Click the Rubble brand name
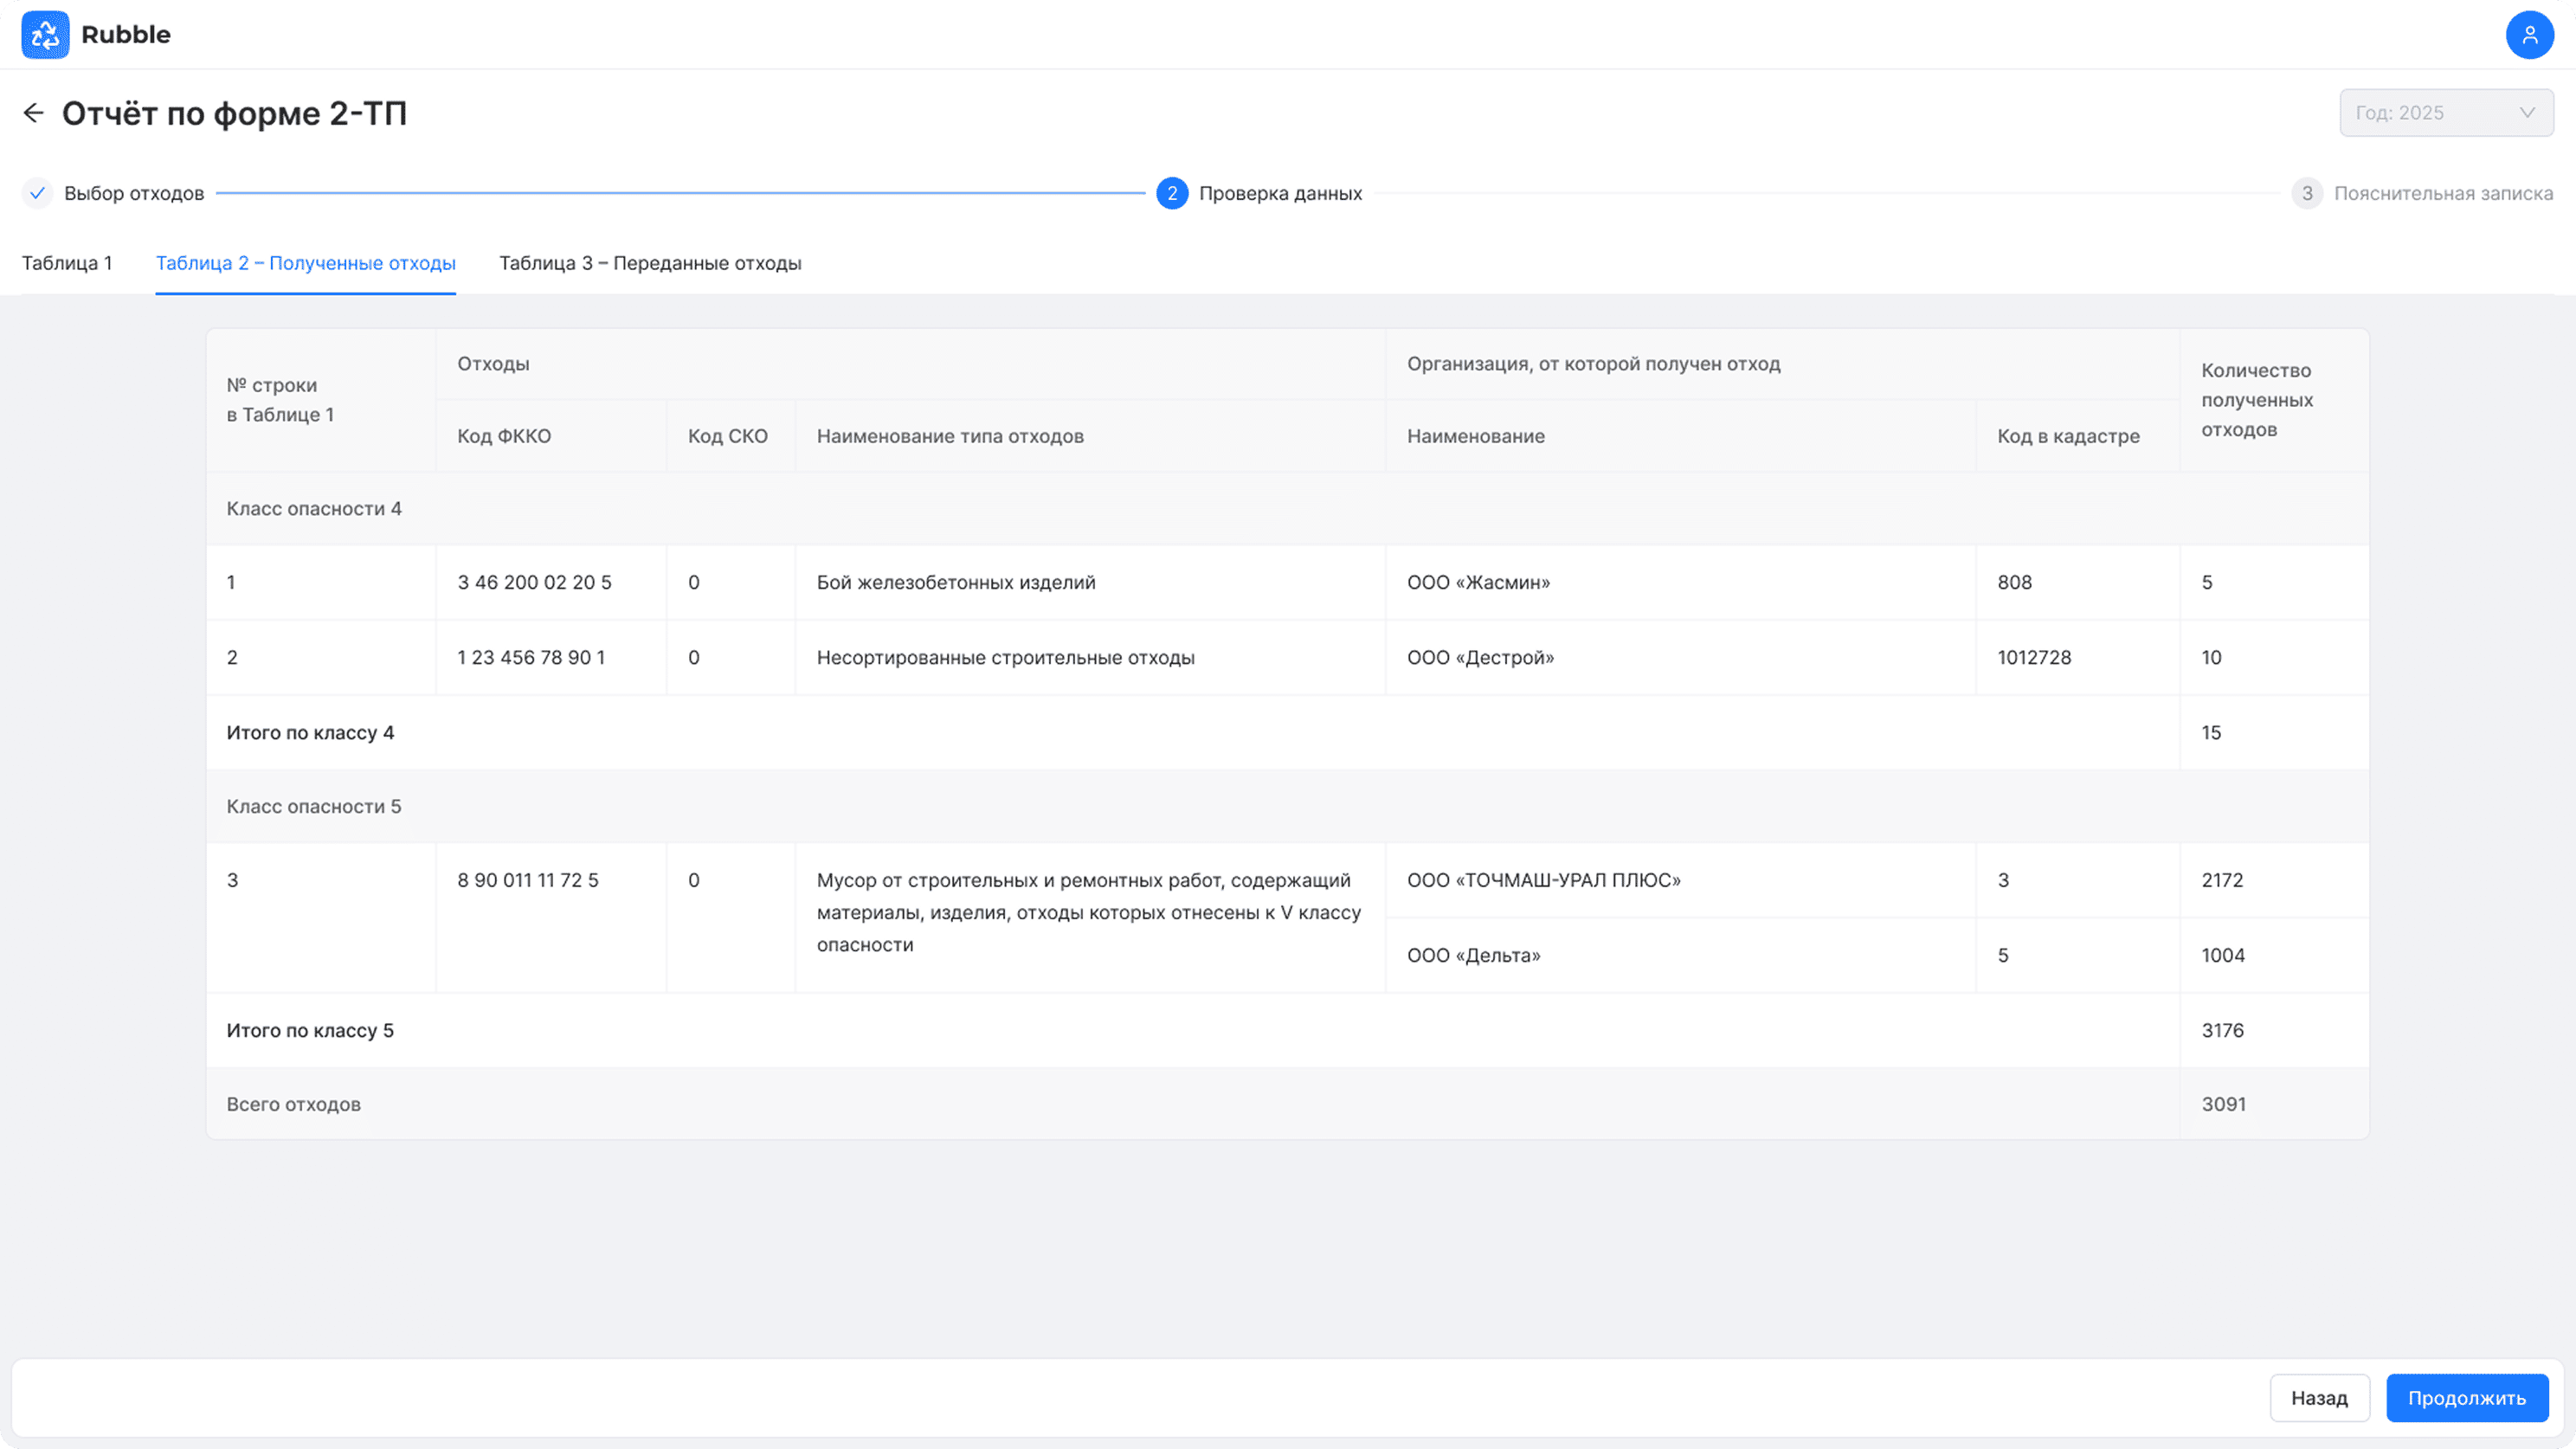 click(126, 35)
